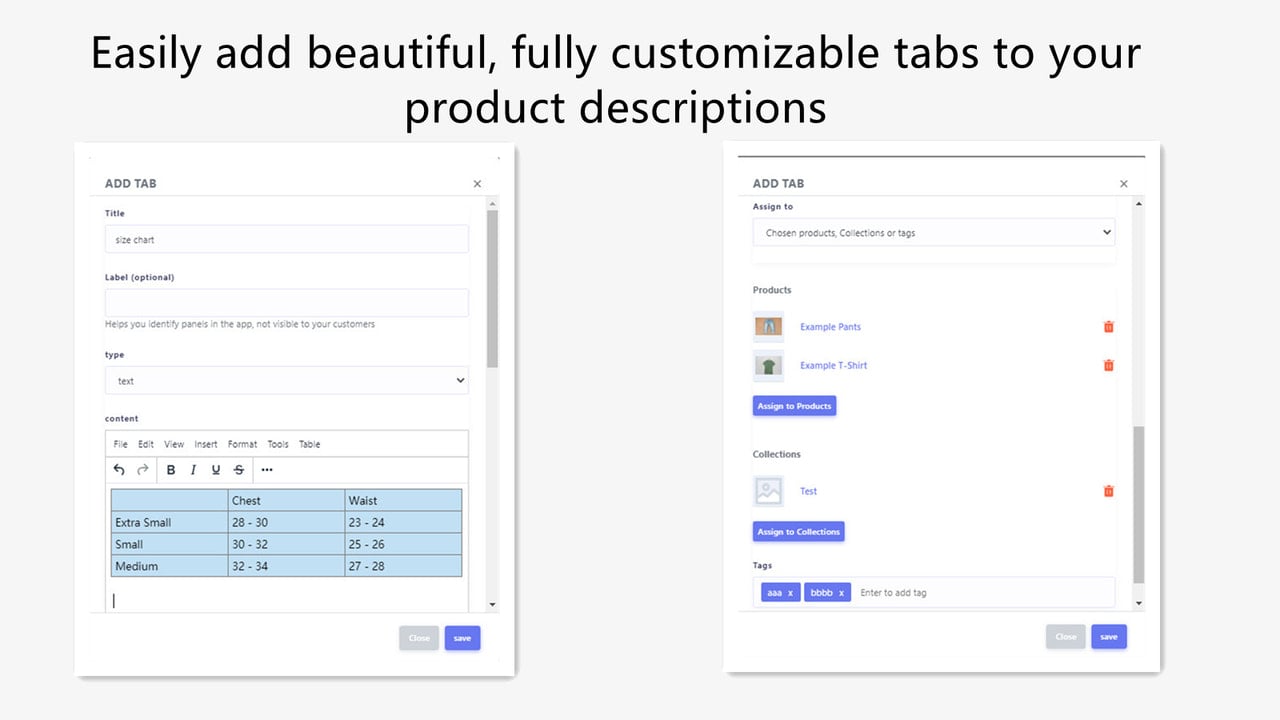Open the more options ellipsis in editor toolbar

click(267, 470)
